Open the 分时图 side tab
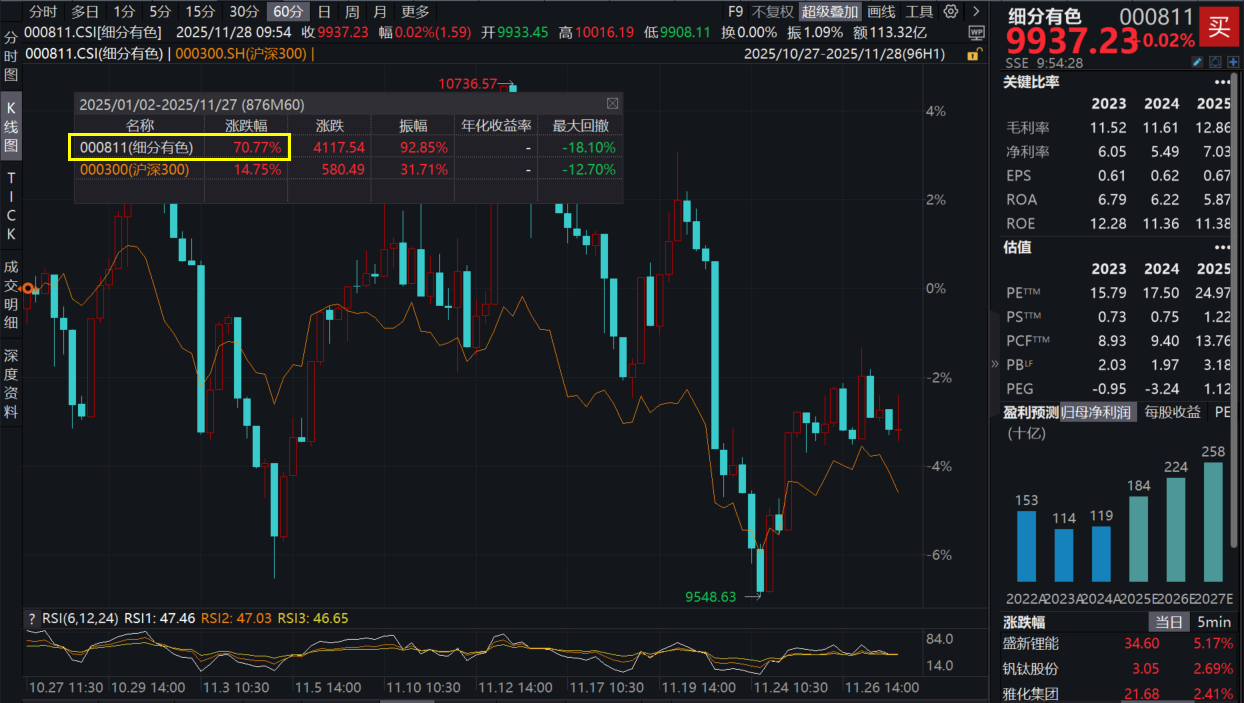The image size is (1244, 703). pyautogui.click(x=11, y=56)
